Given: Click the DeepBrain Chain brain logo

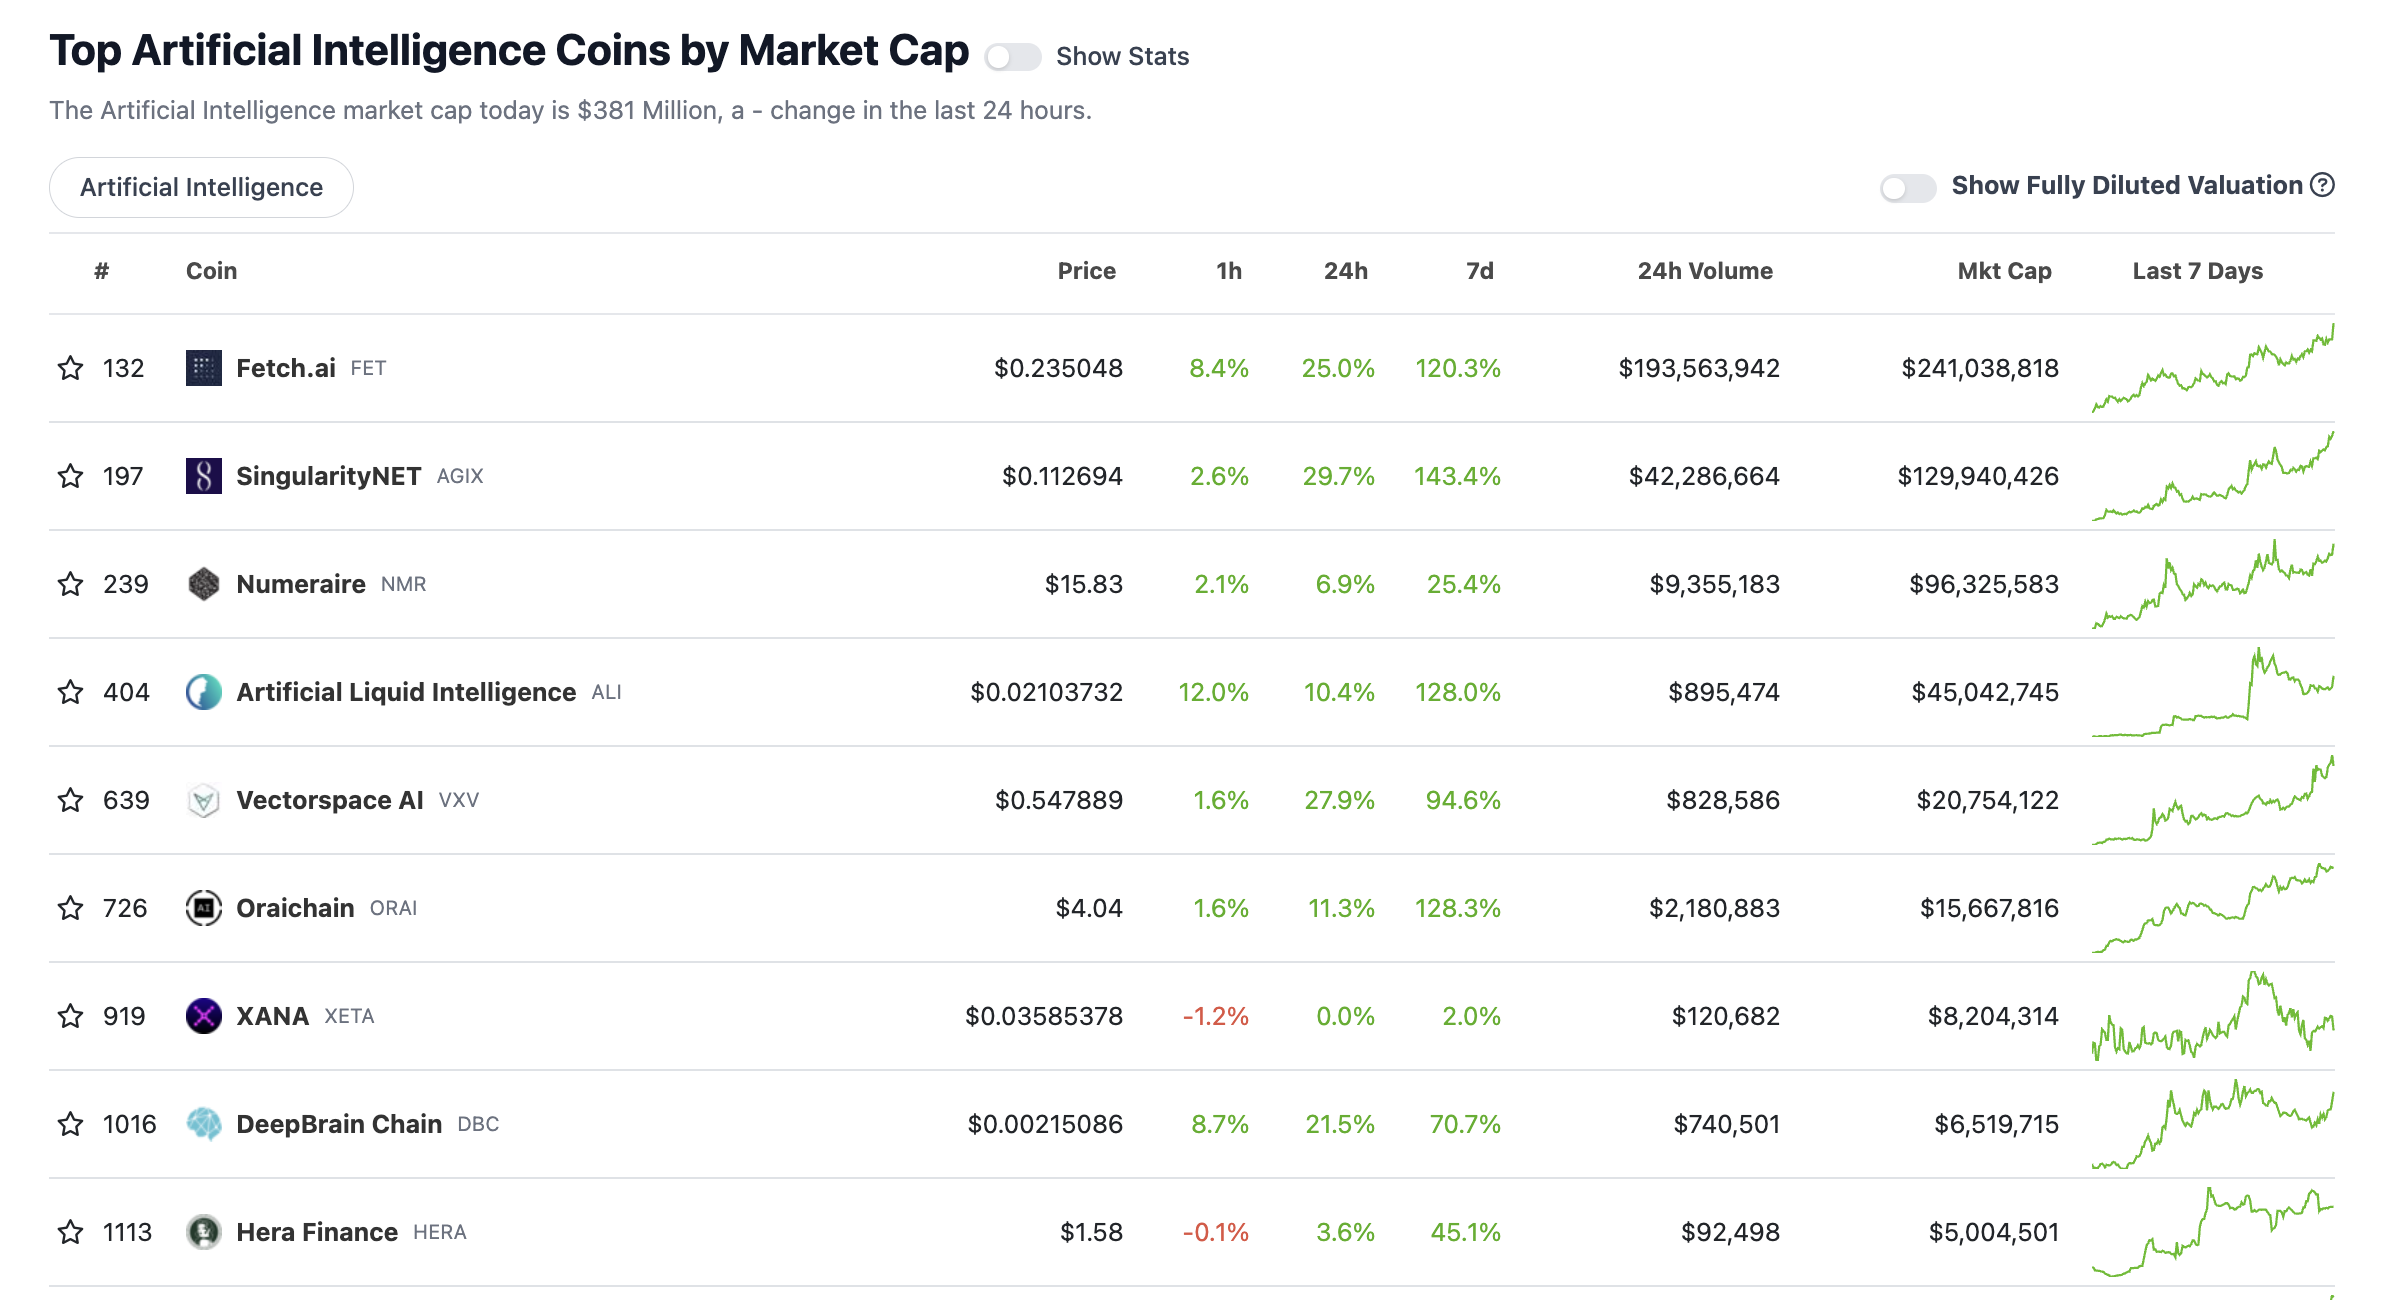Looking at the screenshot, I should click(204, 1124).
